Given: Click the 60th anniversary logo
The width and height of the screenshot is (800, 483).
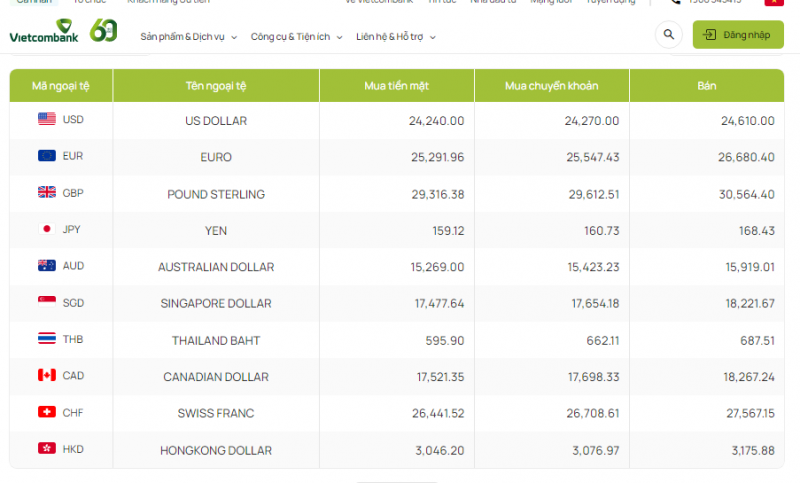Looking at the screenshot, I should (103, 32).
